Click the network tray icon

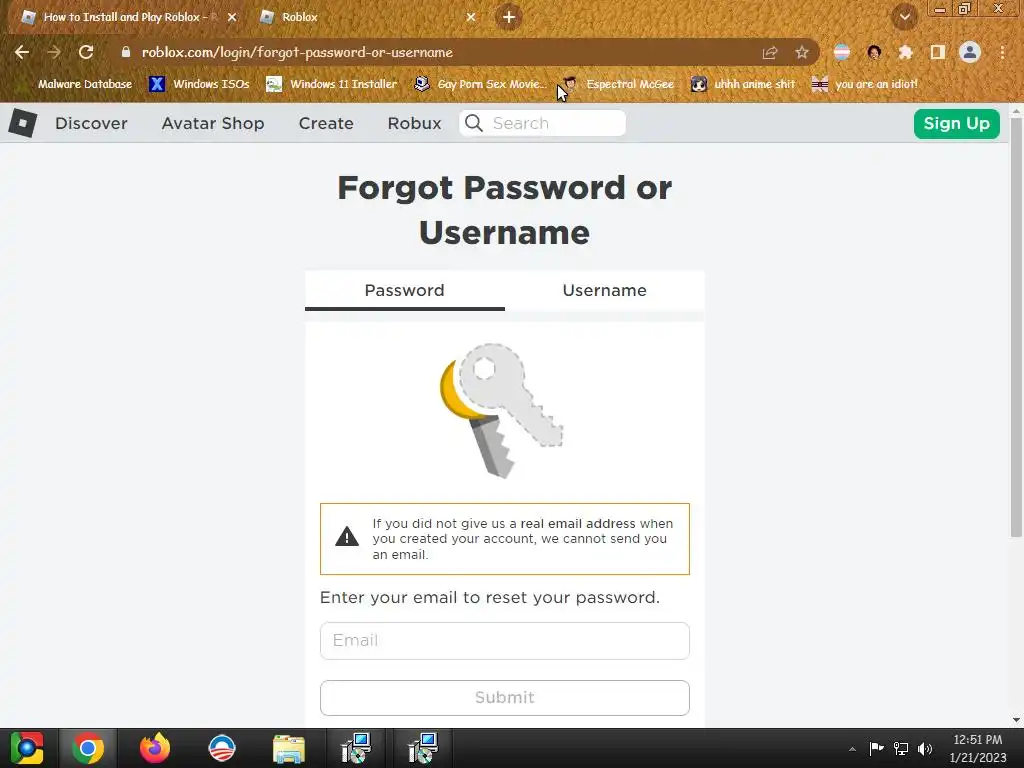click(901, 748)
